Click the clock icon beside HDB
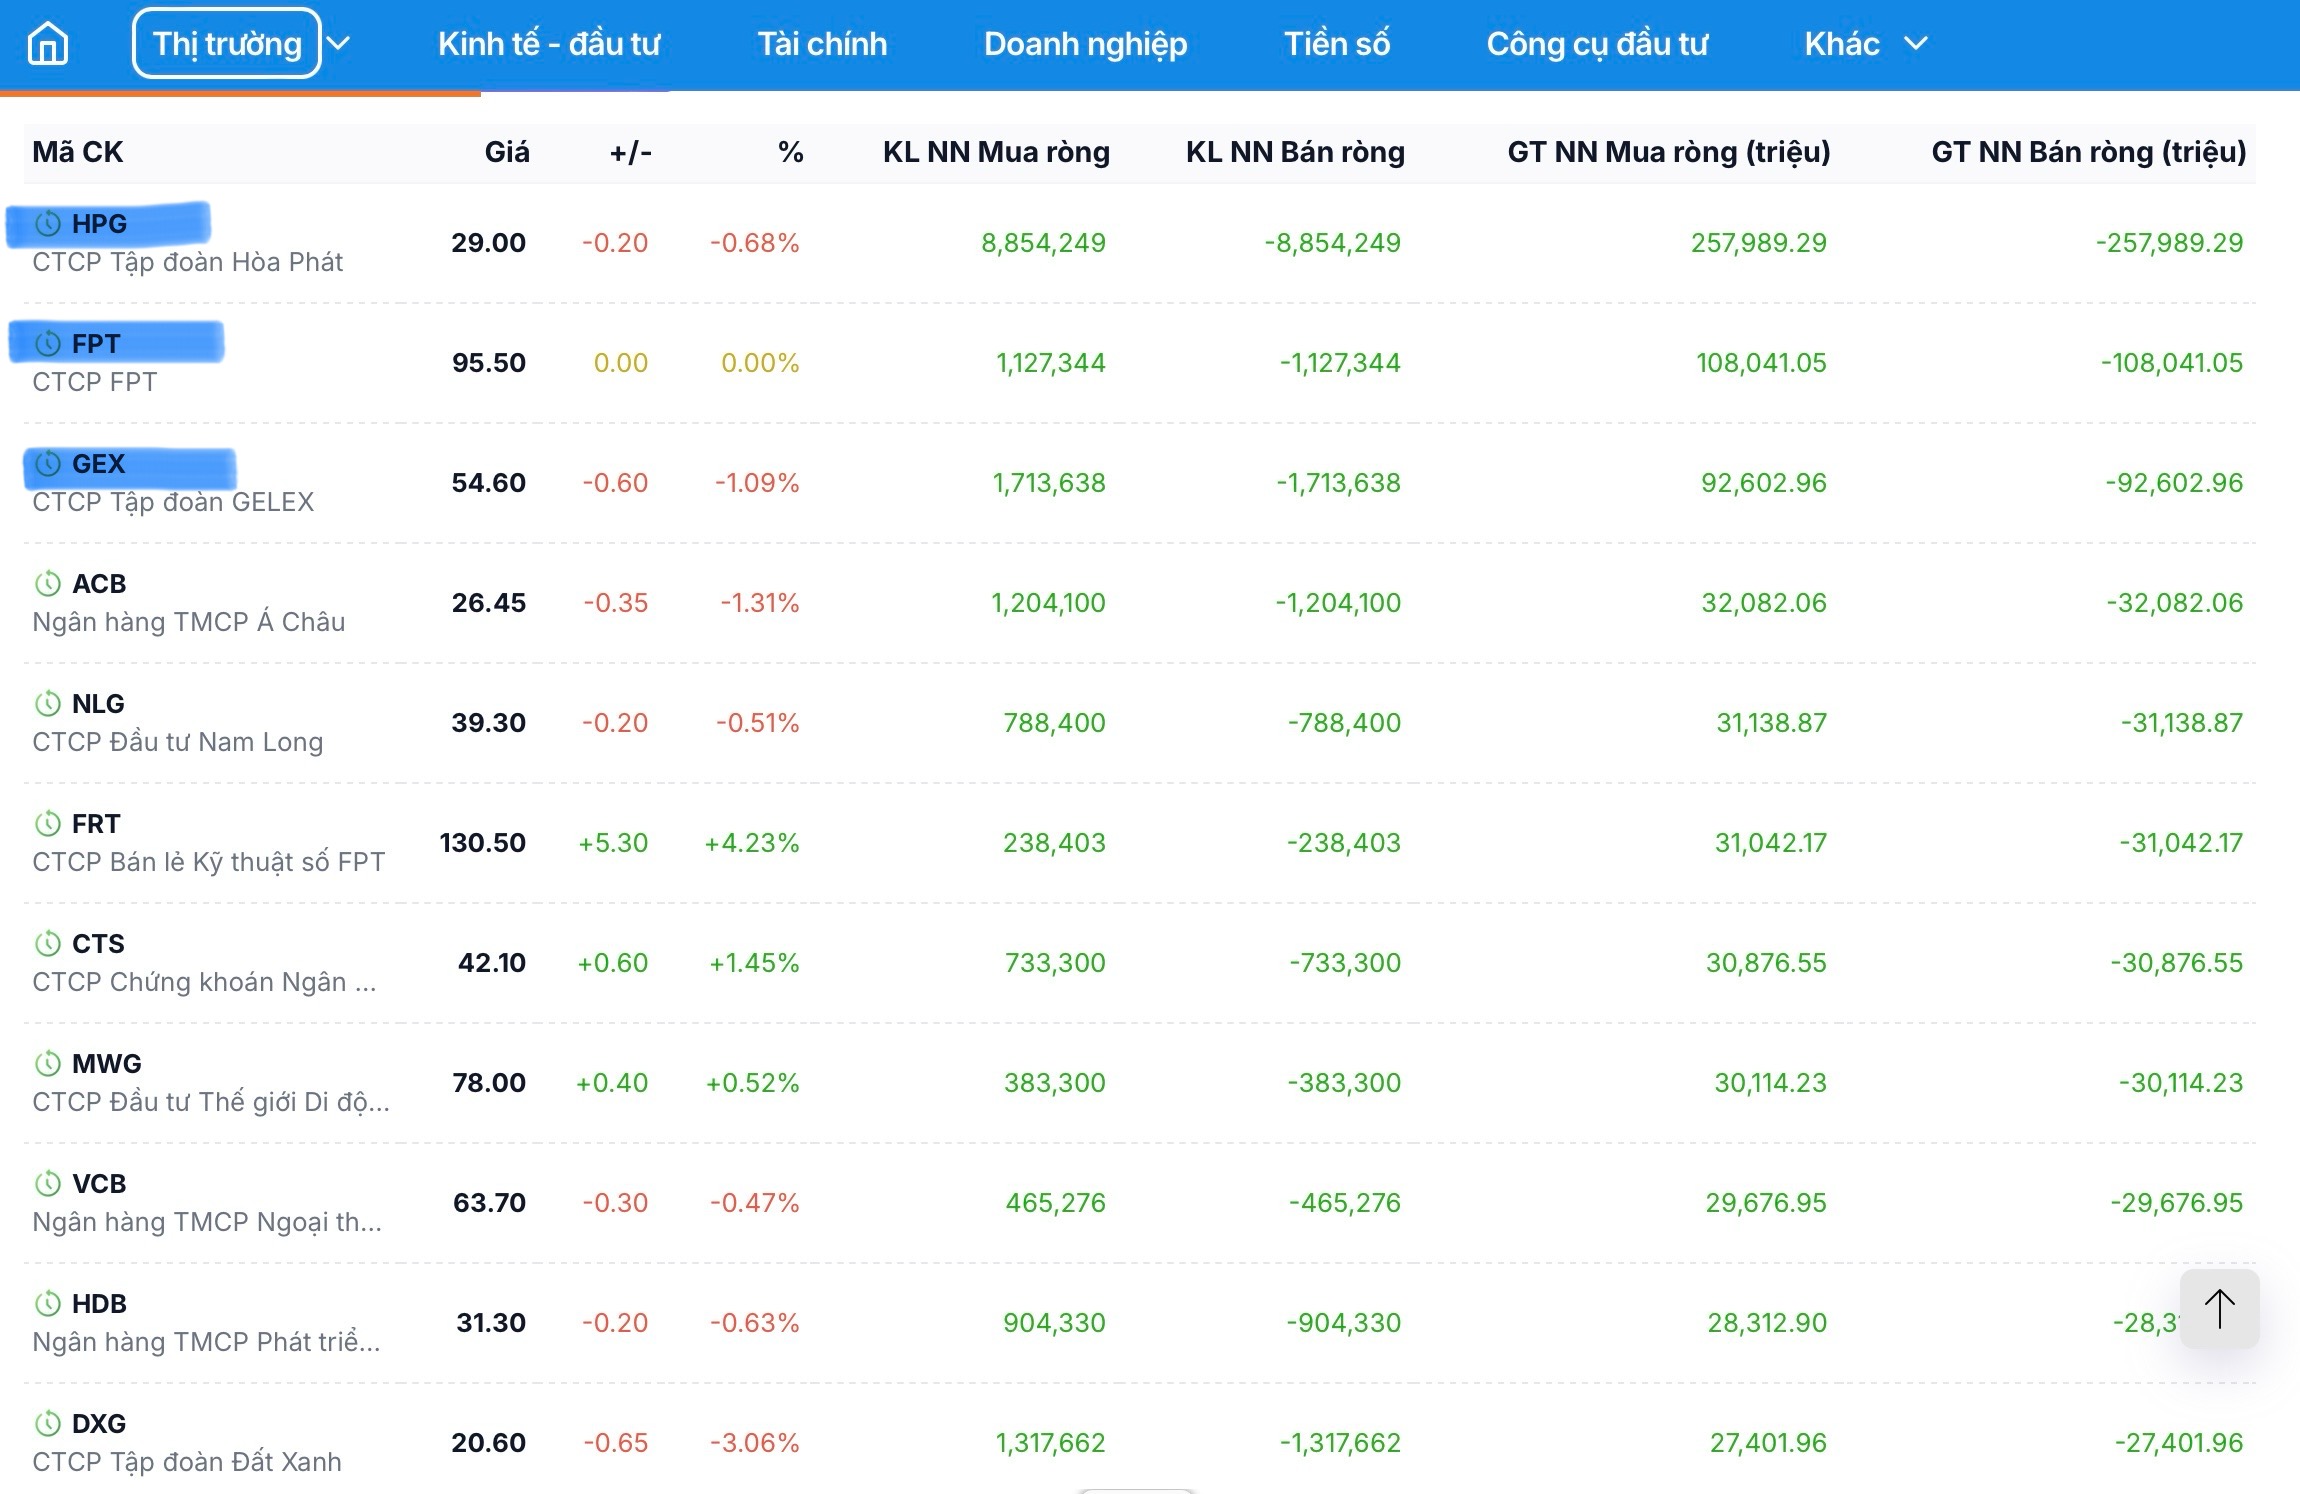This screenshot has height=1494, width=2300. [x=48, y=1303]
